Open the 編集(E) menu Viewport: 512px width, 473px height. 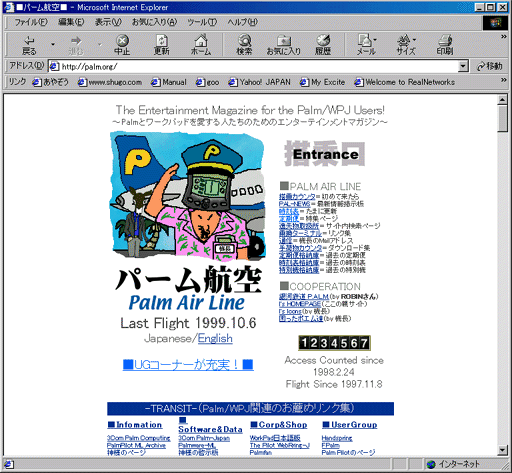71,22
